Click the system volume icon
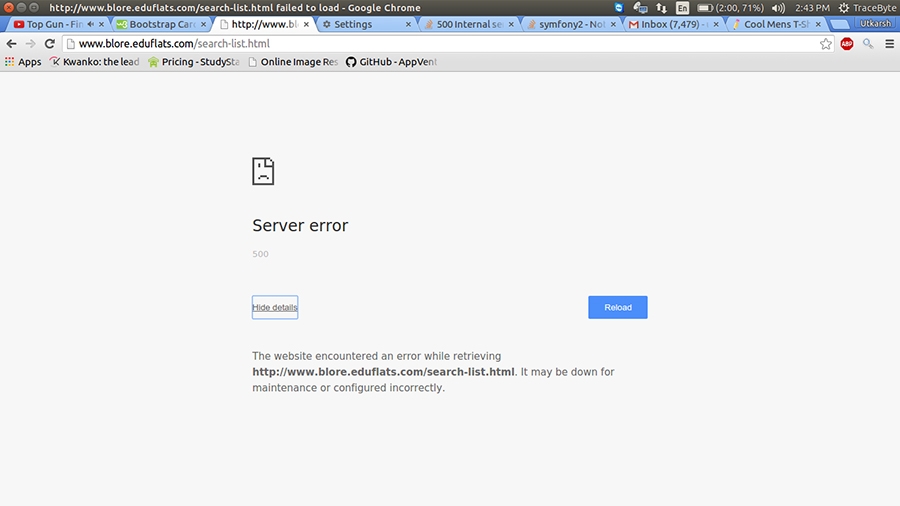 [778, 8]
